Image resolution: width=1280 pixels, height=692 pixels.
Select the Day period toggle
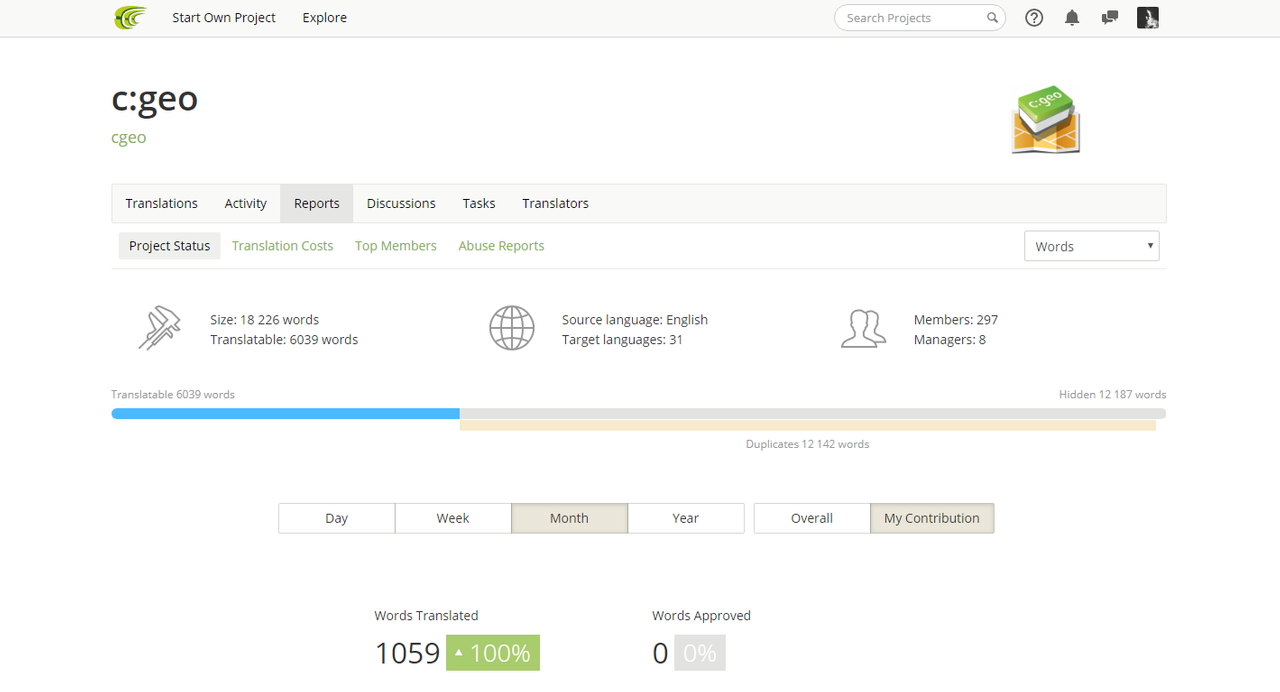337,518
